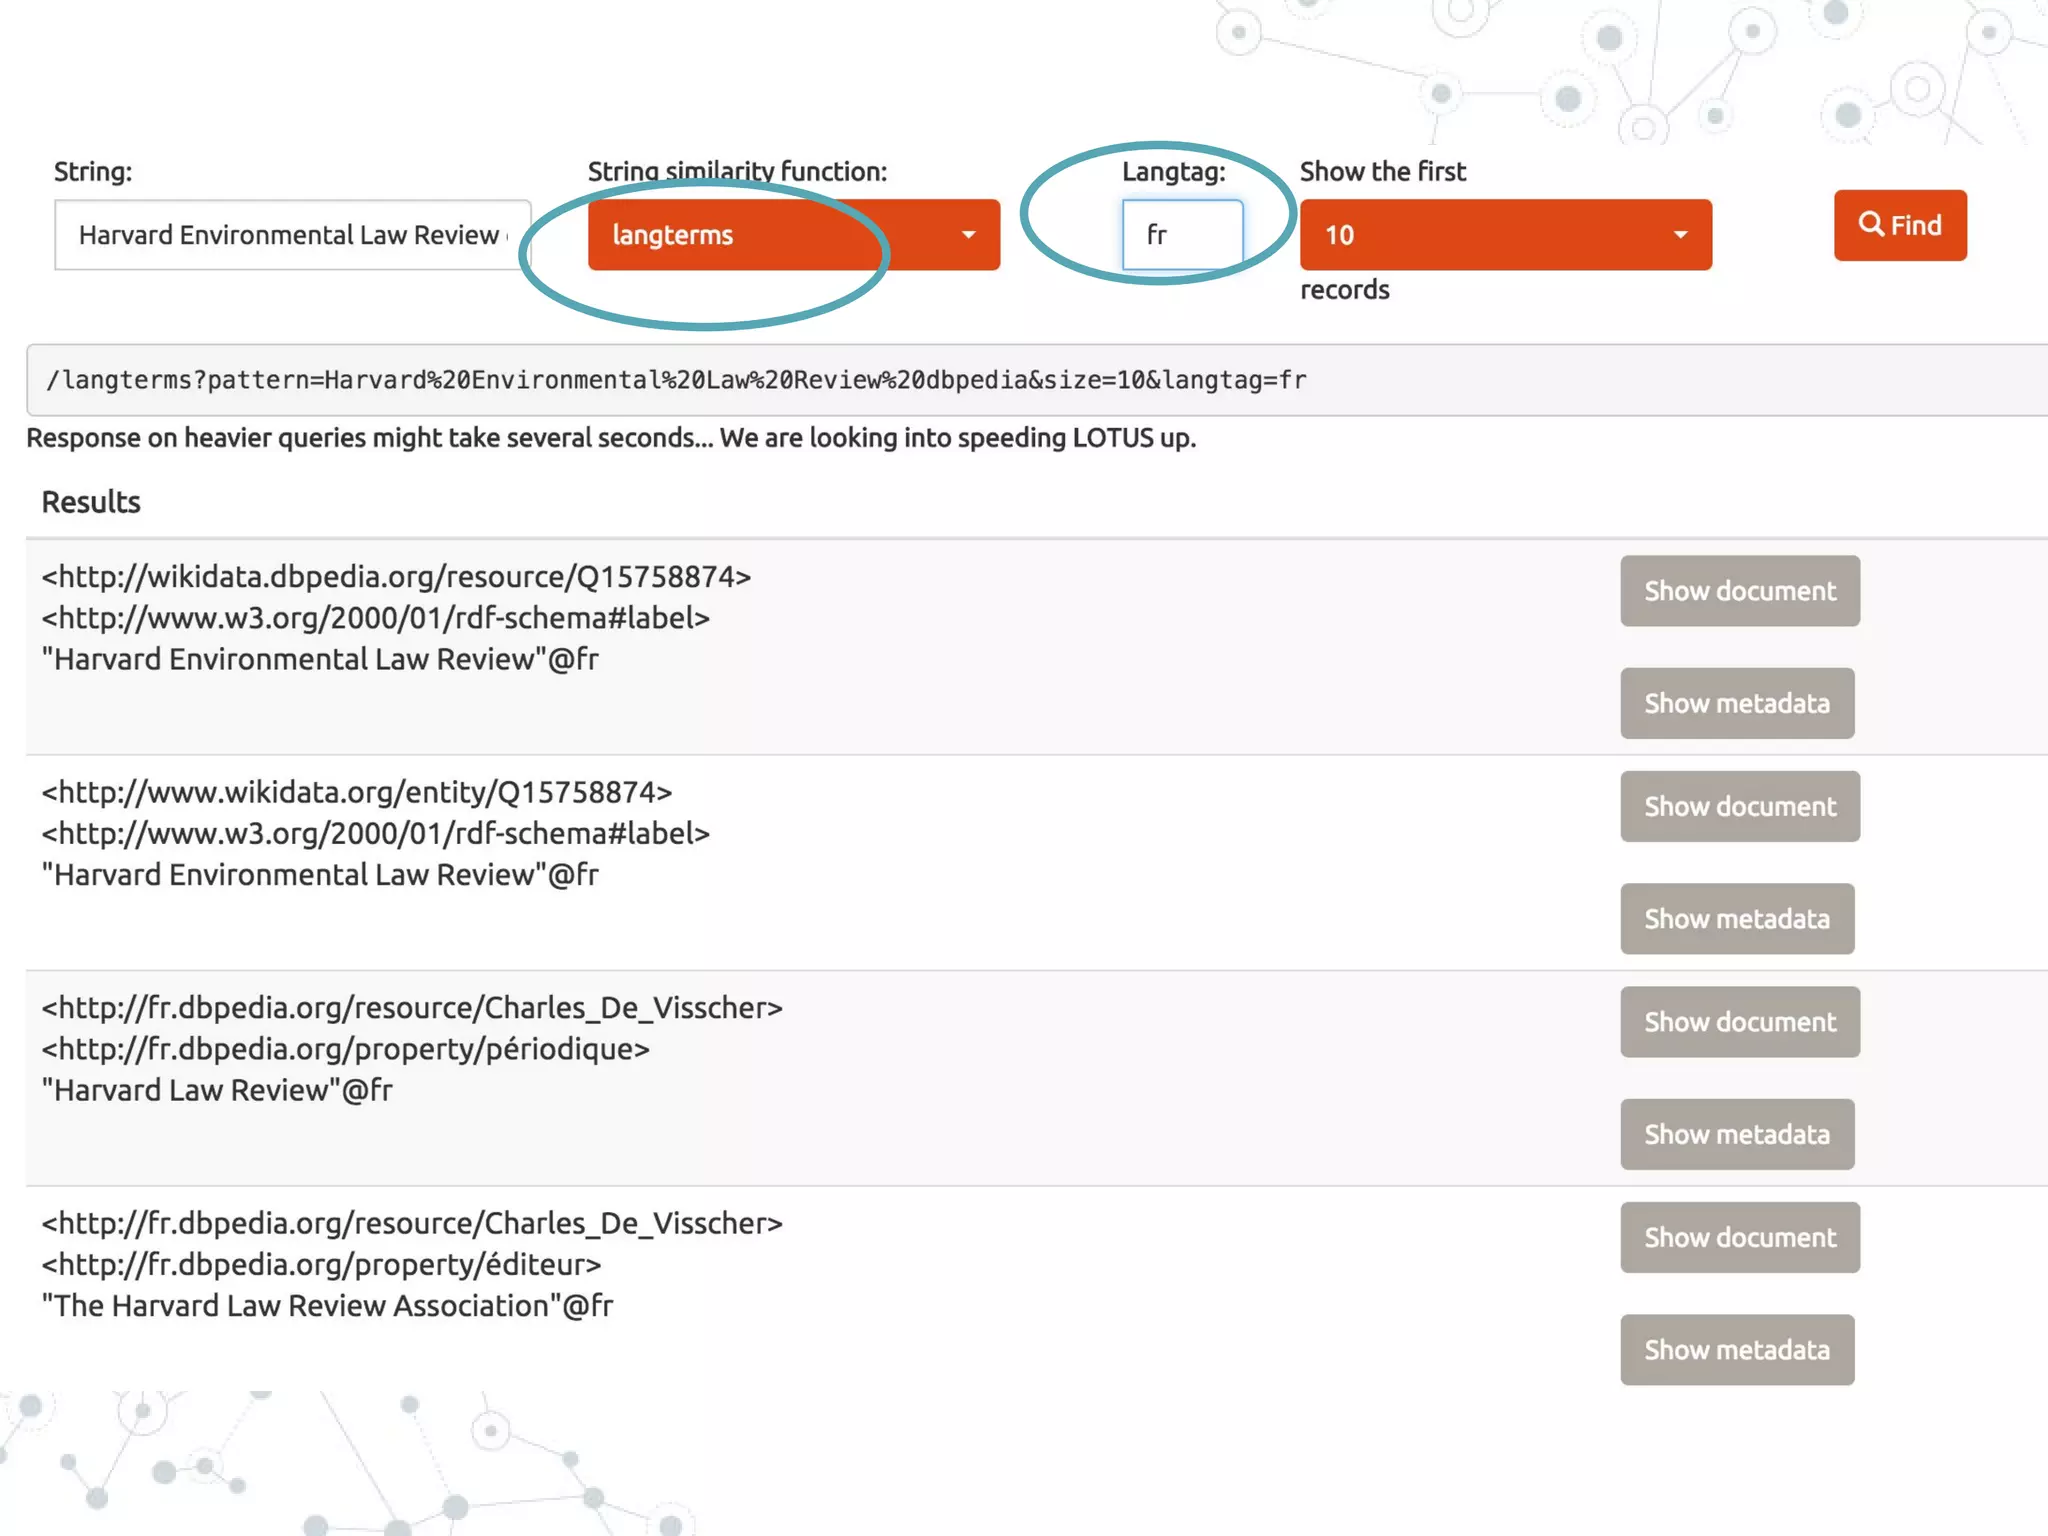Show metadata for www.wikidata.org entity result

tap(1736, 919)
